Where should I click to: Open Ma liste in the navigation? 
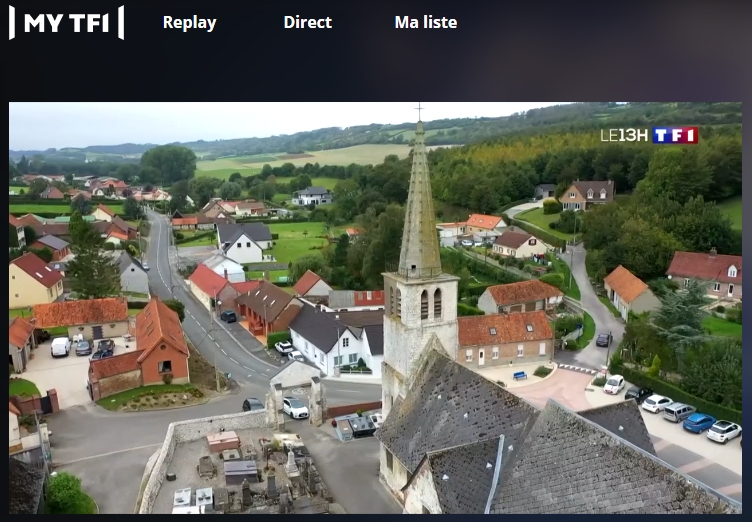point(425,22)
